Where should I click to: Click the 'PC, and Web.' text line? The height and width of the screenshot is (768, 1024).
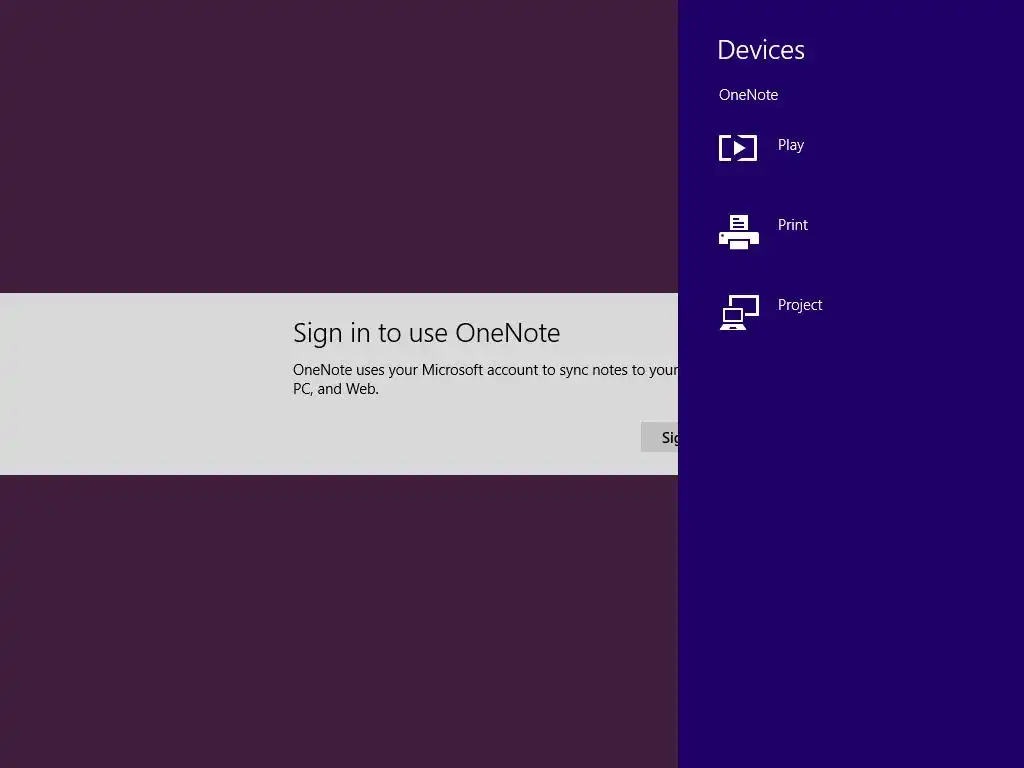336,389
